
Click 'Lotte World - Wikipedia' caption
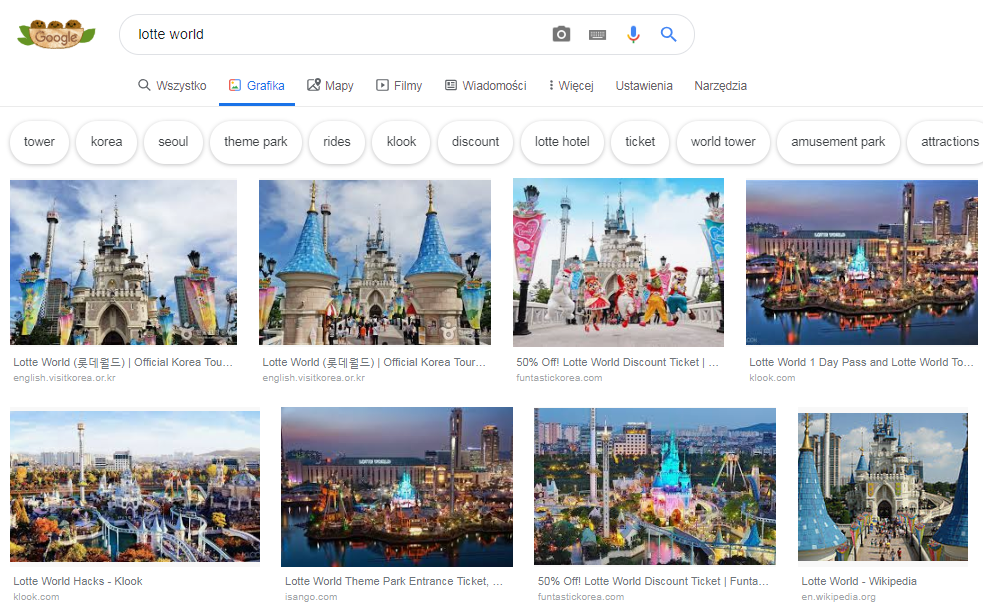coord(859,581)
